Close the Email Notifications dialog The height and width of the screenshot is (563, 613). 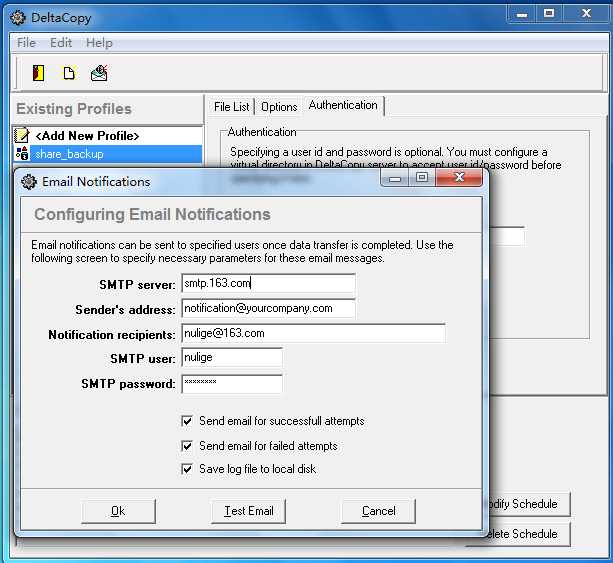tap(459, 178)
